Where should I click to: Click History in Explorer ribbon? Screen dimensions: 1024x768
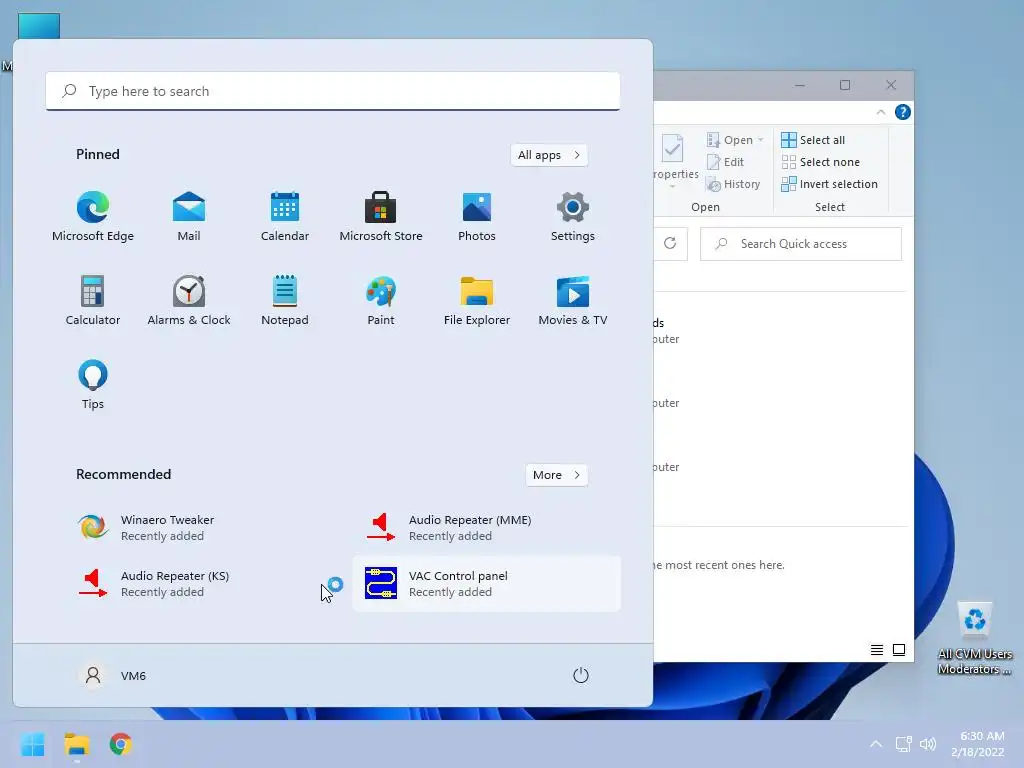[733, 184]
